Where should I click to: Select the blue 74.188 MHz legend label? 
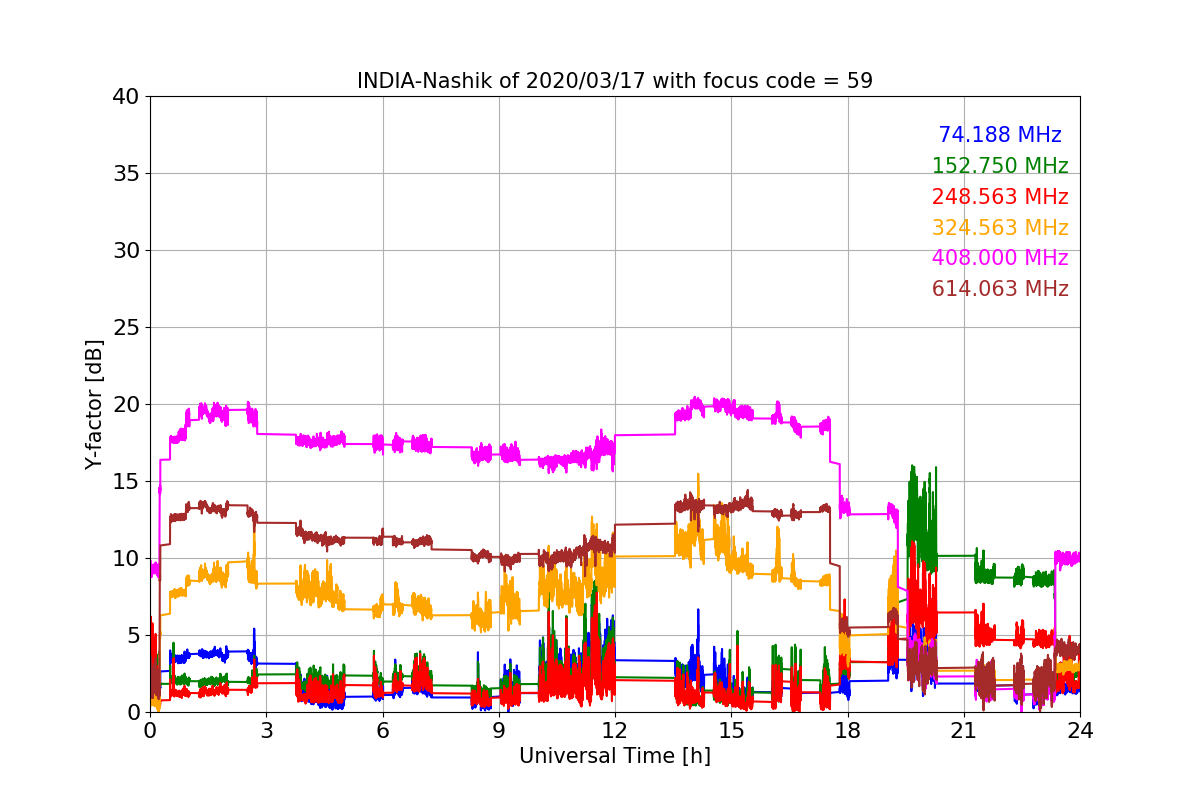[1000, 135]
